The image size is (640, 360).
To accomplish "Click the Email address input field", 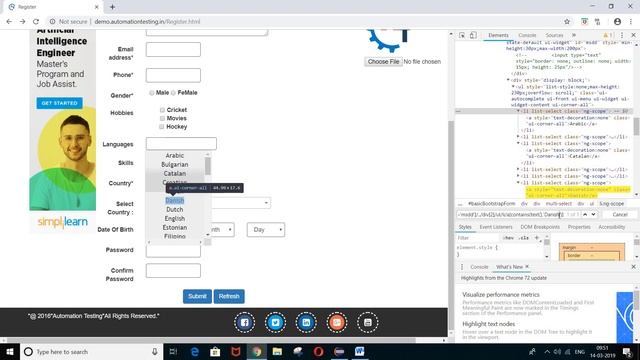I will coord(173,49).
